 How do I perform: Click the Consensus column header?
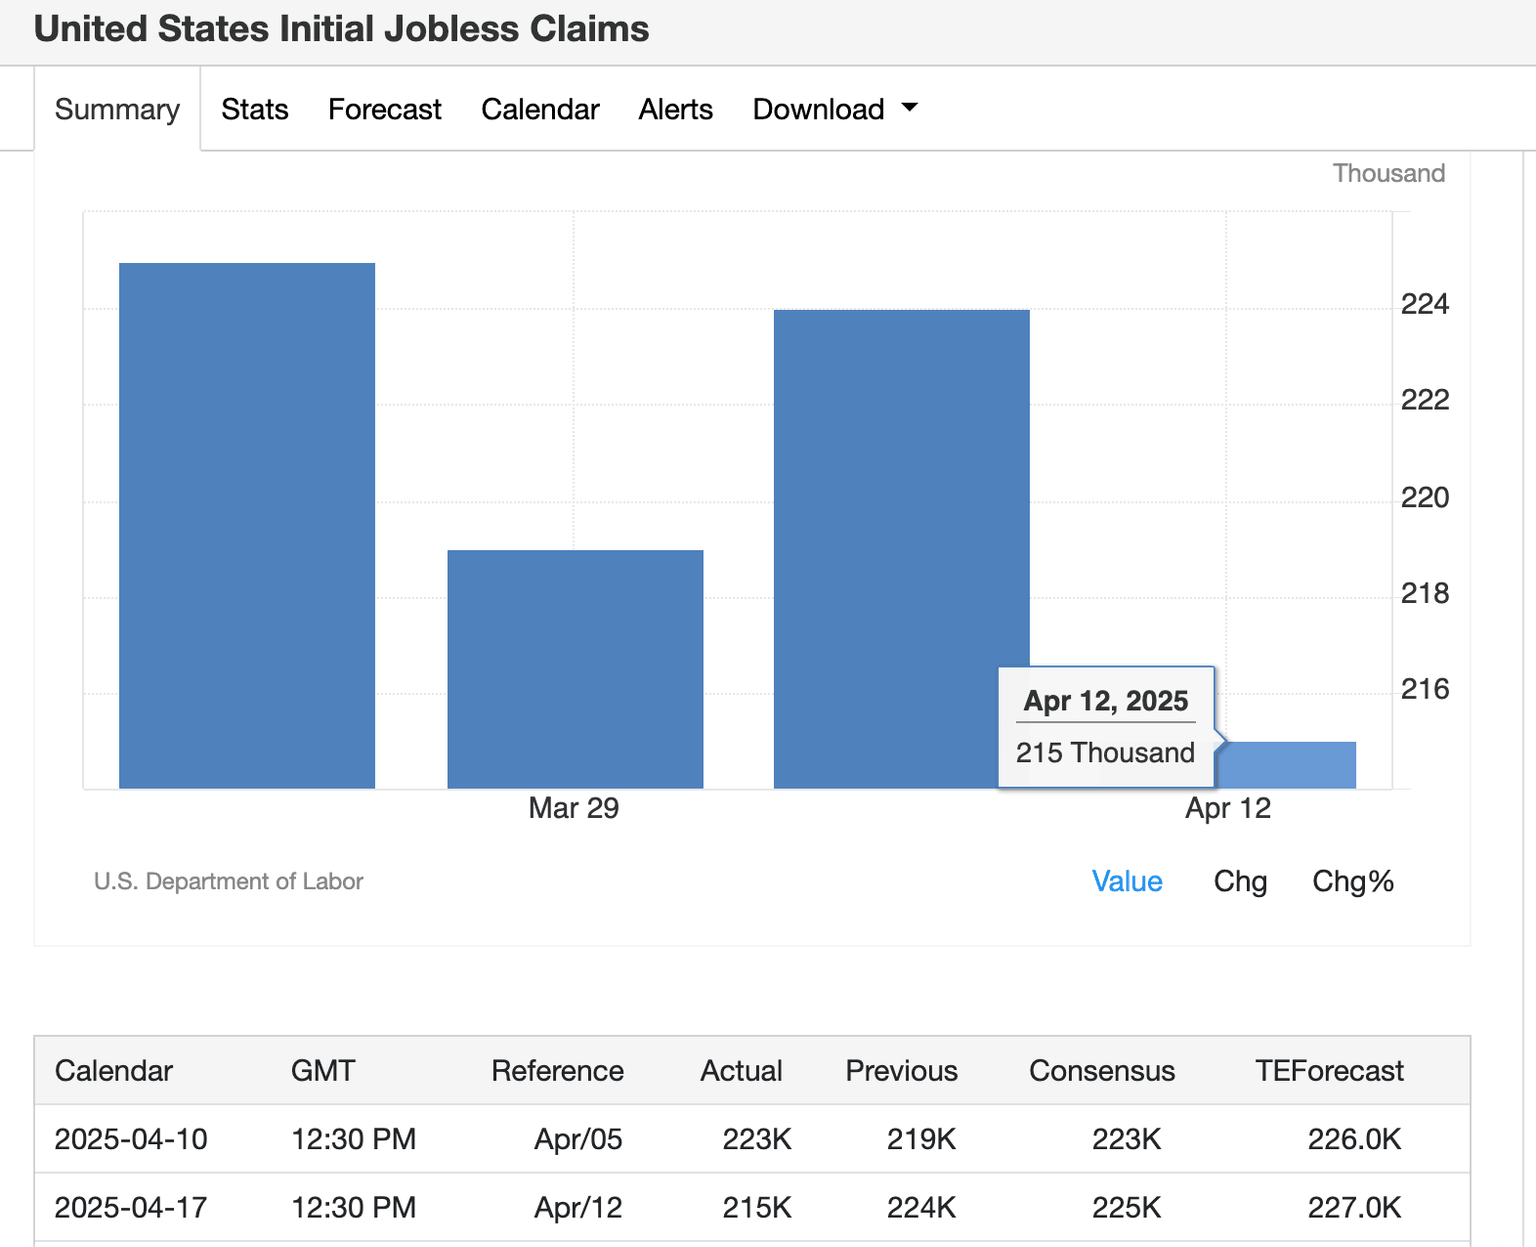point(1101,1070)
